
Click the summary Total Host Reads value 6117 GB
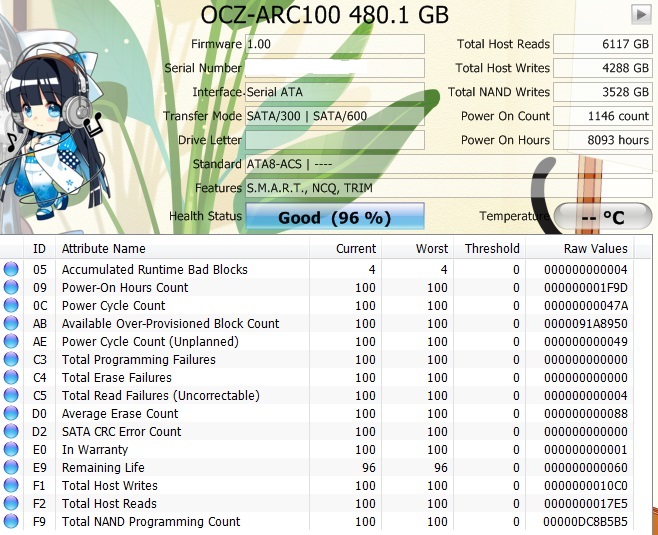click(x=603, y=44)
